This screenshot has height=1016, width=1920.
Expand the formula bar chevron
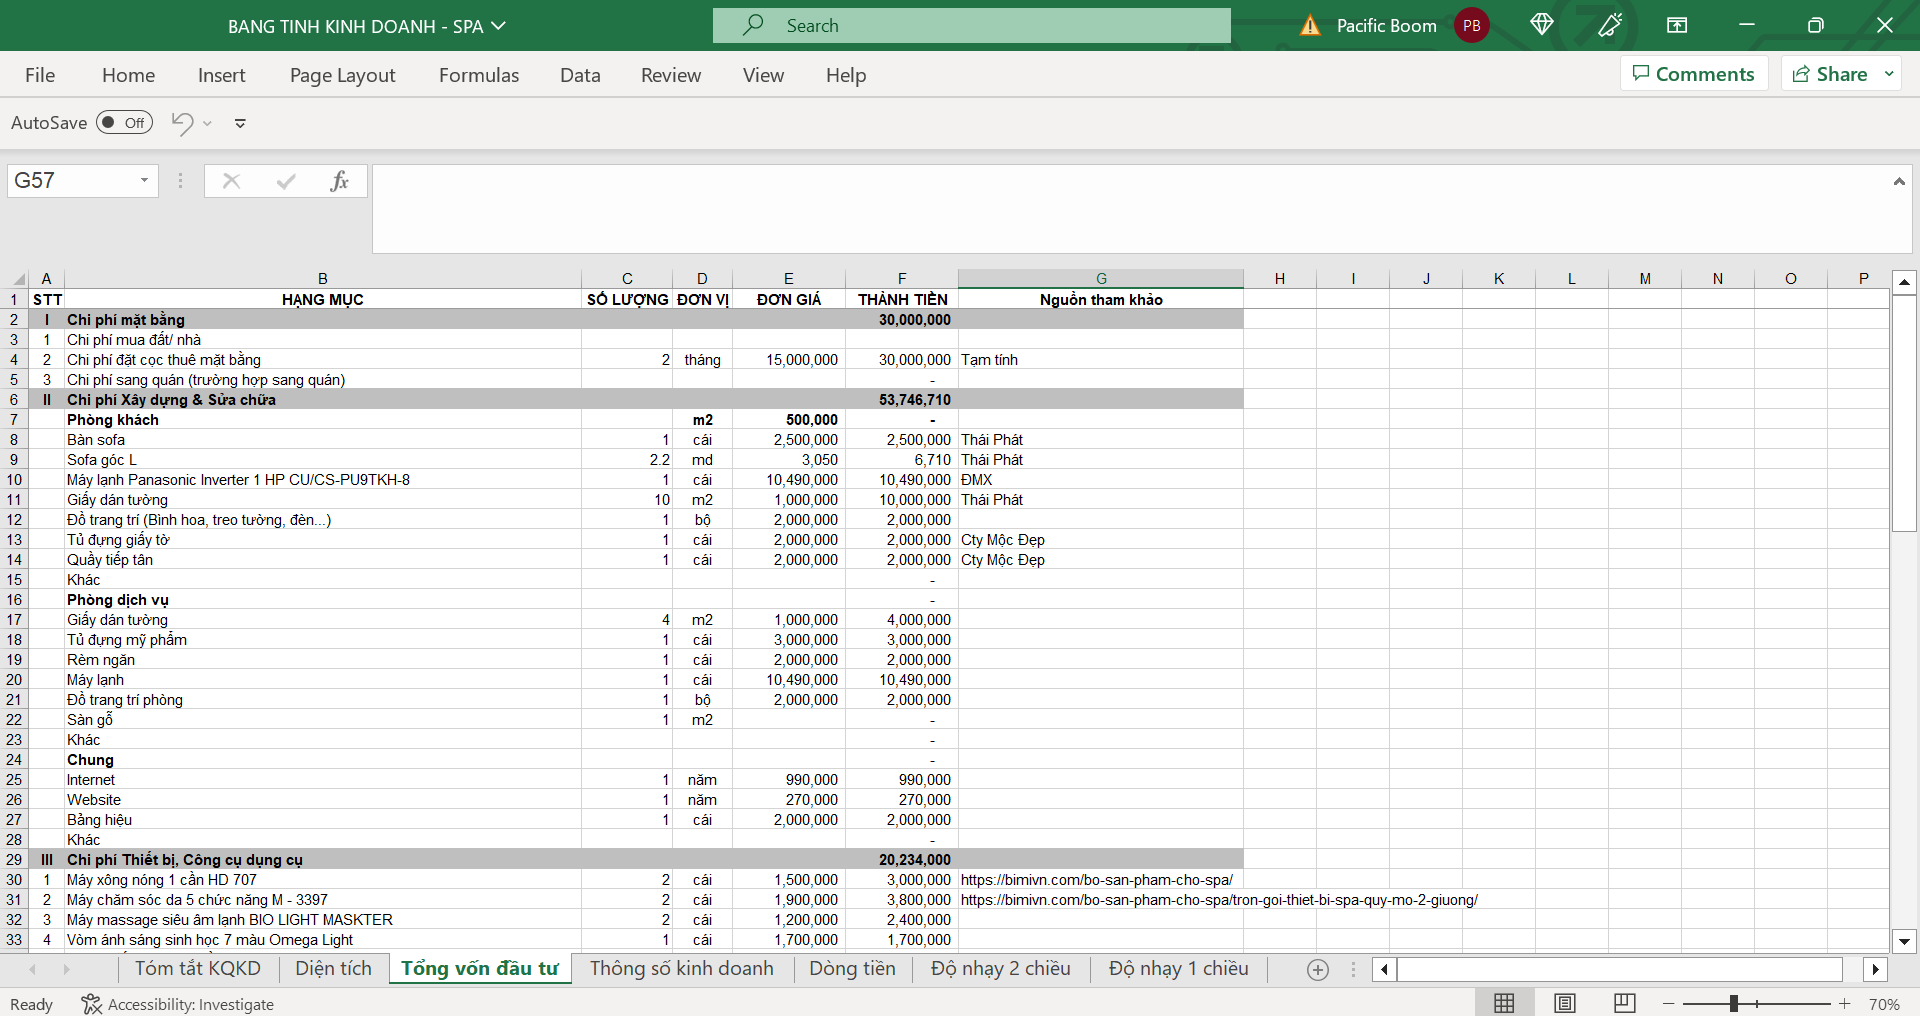[1898, 181]
